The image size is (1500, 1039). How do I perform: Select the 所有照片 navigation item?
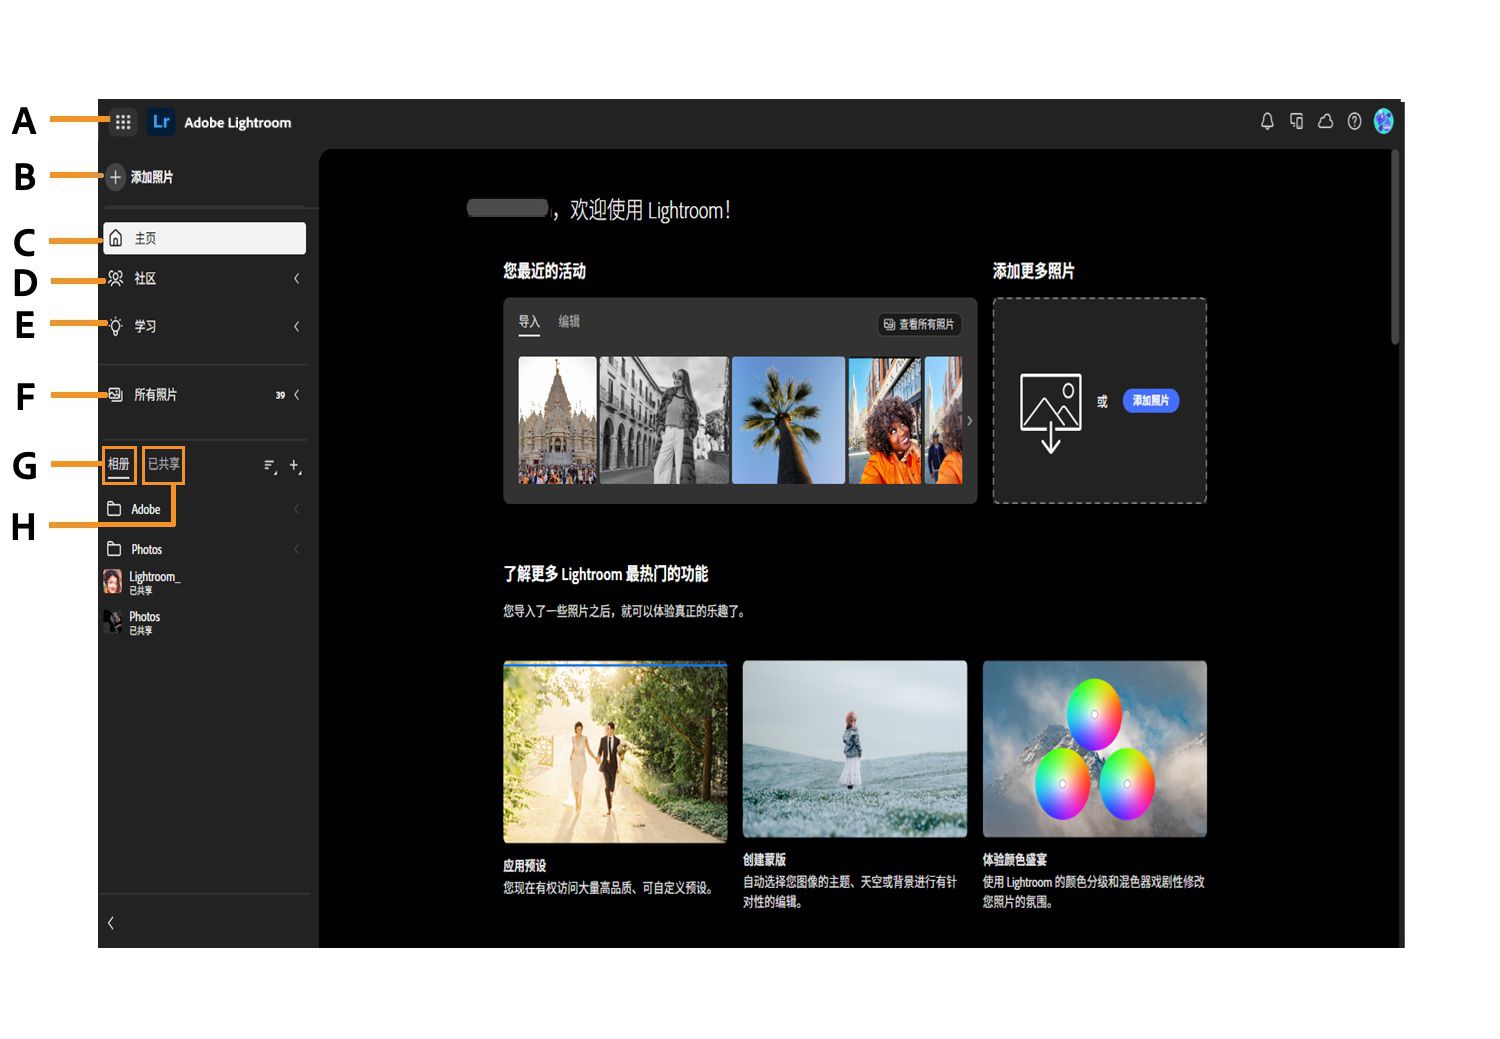coord(158,394)
